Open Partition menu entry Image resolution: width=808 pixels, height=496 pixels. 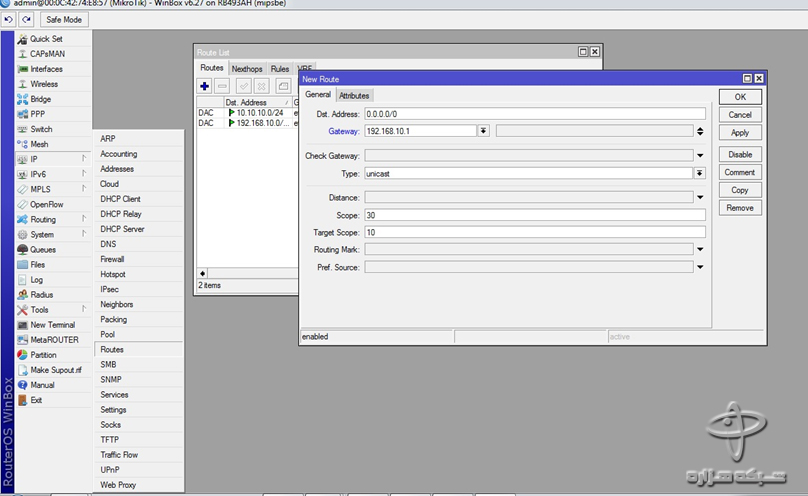(x=54, y=355)
